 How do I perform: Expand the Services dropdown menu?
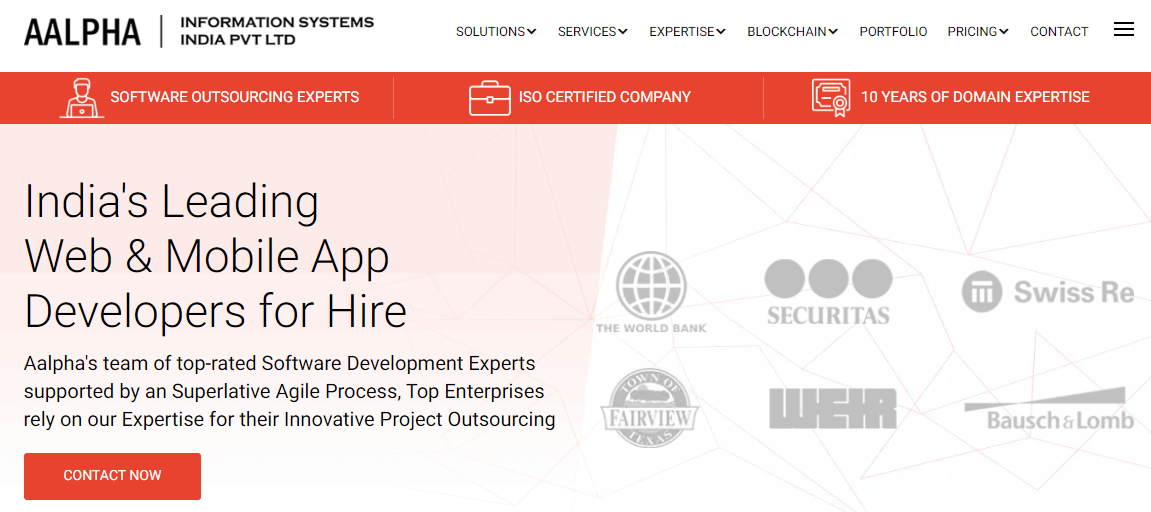[x=593, y=32]
